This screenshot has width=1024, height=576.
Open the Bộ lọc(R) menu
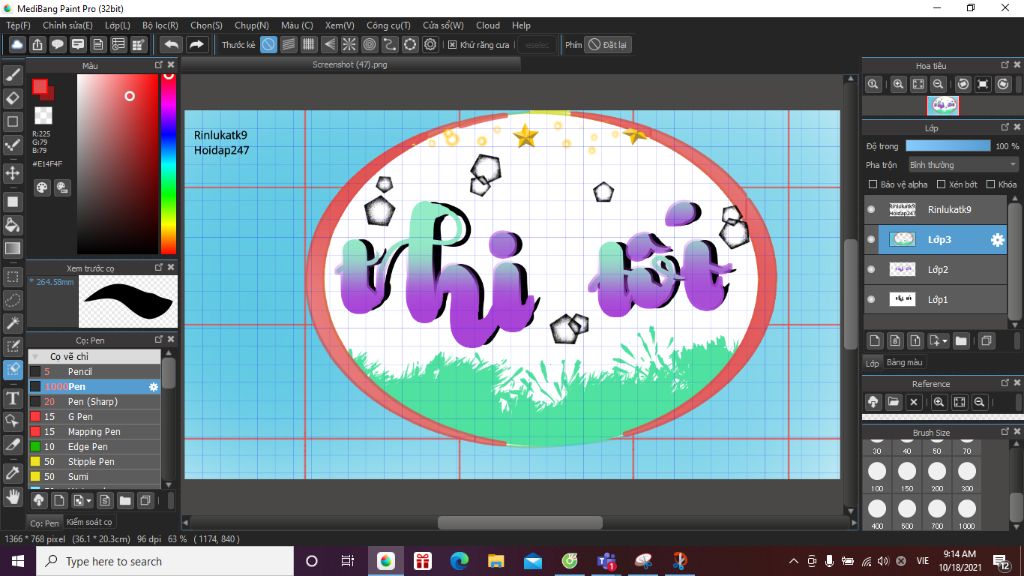pyautogui.click(x=160, y=25)
